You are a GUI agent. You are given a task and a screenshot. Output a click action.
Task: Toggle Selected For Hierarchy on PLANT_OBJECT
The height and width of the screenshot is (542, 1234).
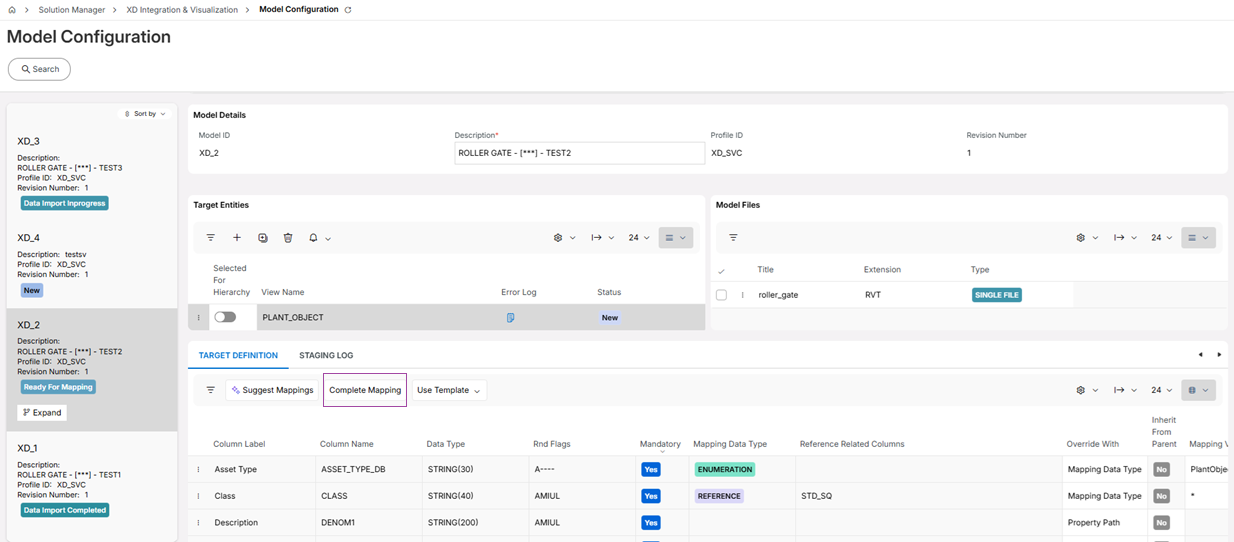point(225,317)
